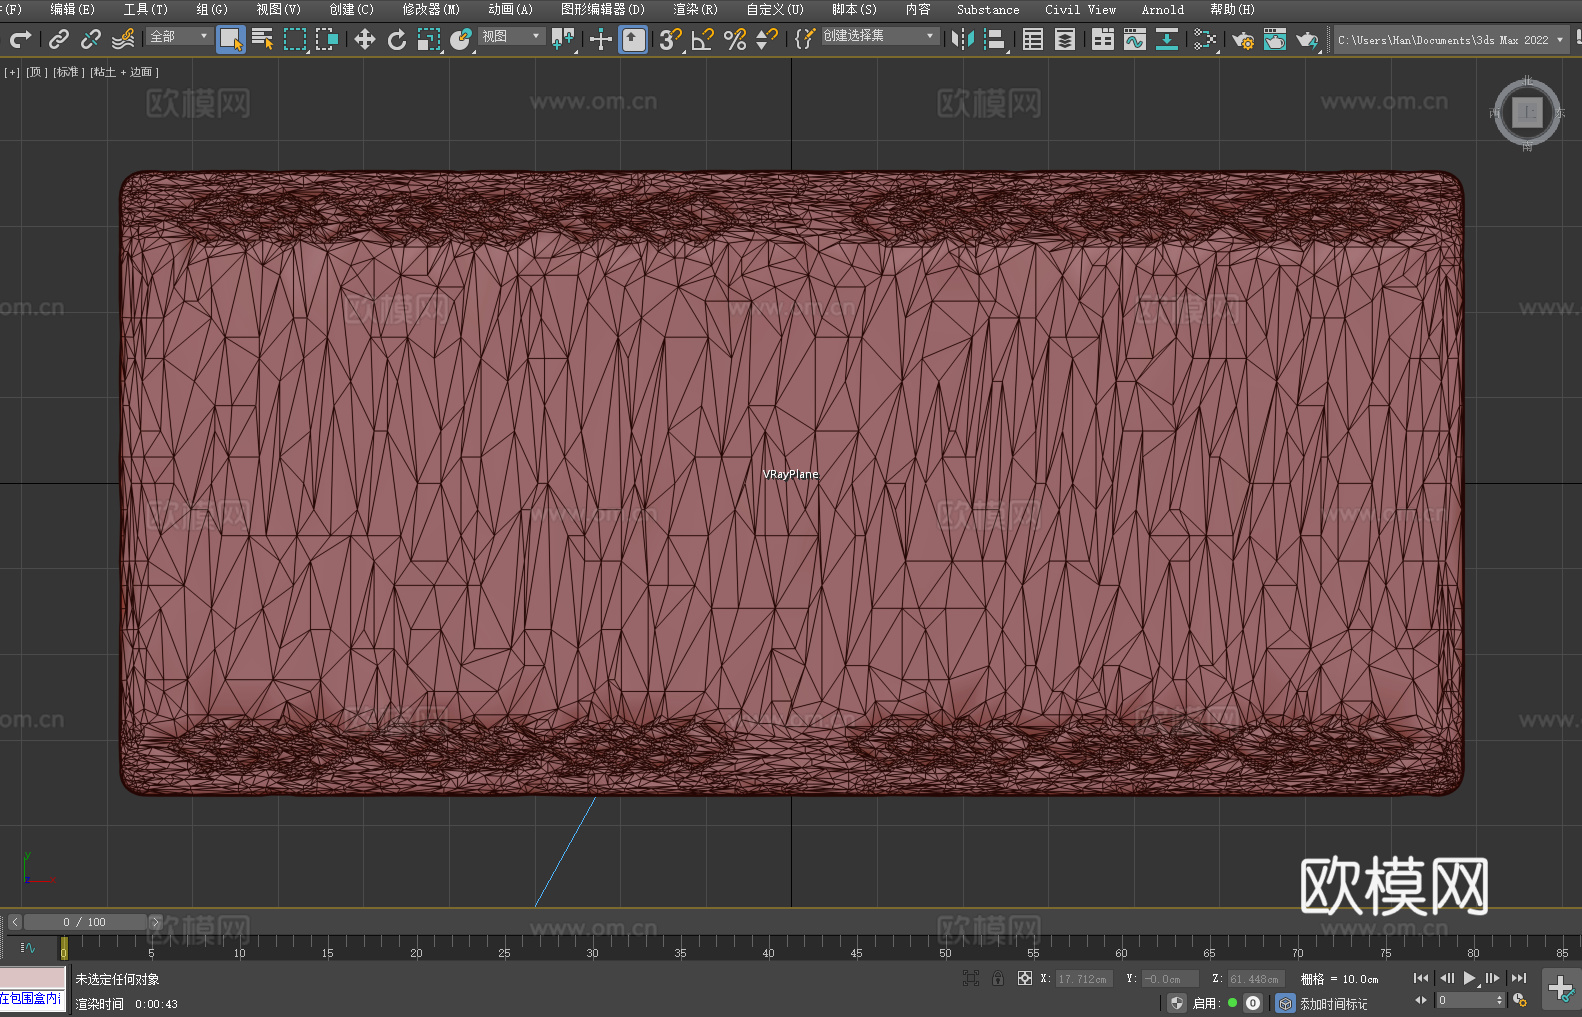Activate the Select and Rotate tool
The width and height of the screenshot is (1582, 1017).
point(397,39)
